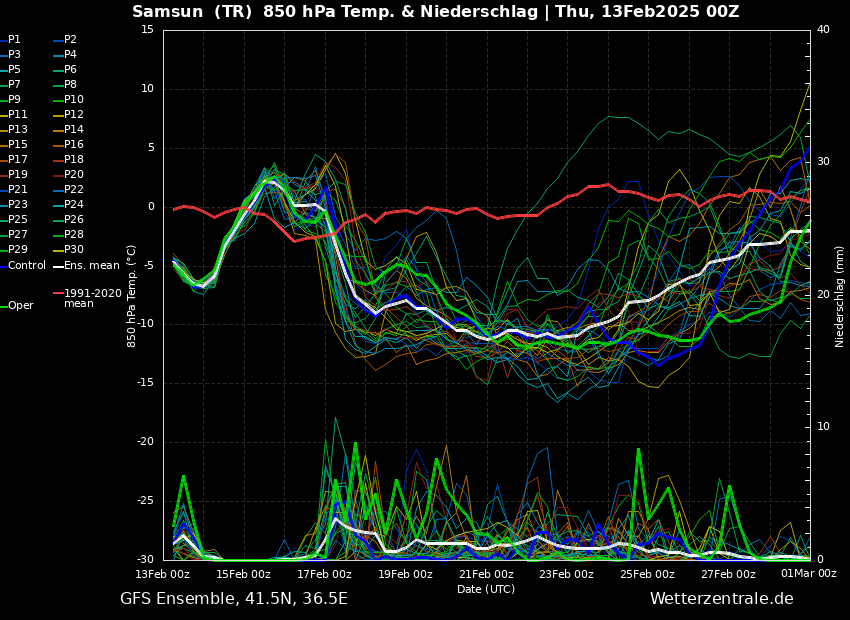
Task: Select the 1991-2020 mean legend entry
Action: 88,298
